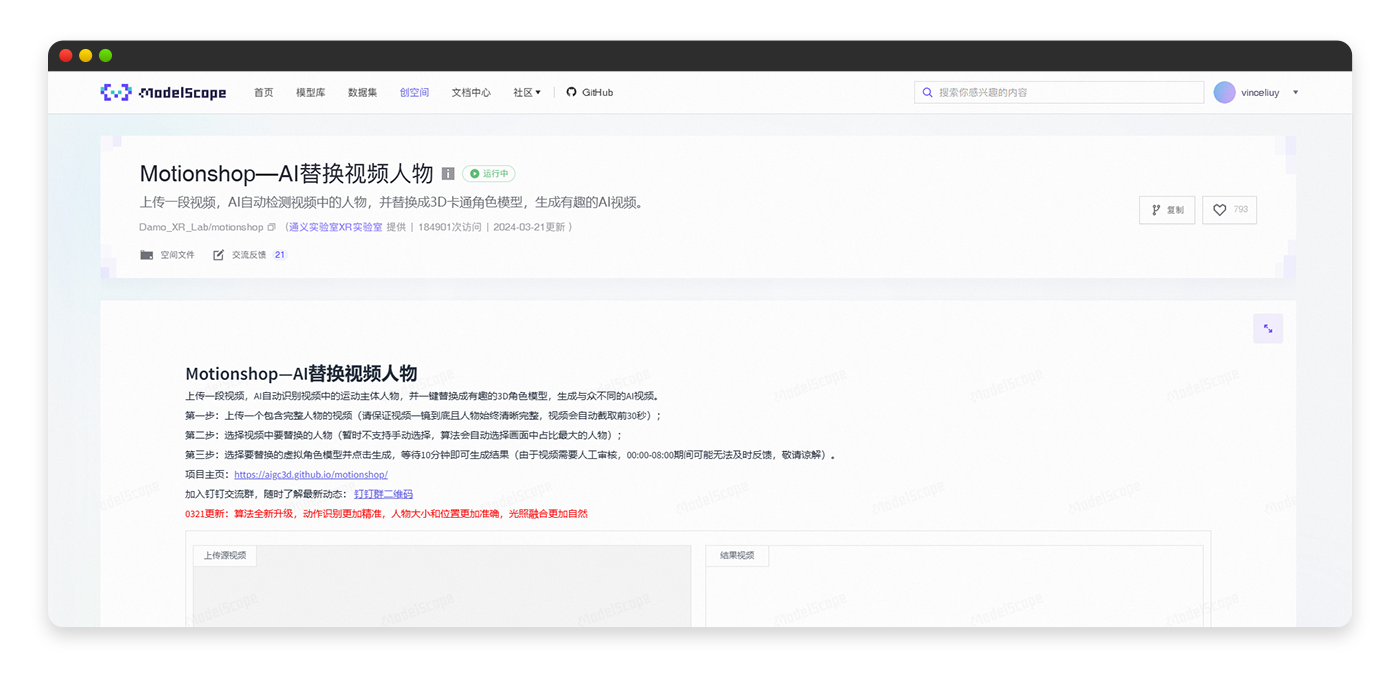Viewport: 1400px width, 700px height.
Task: Click the 复制 fork button
Action: (1167, 210)
